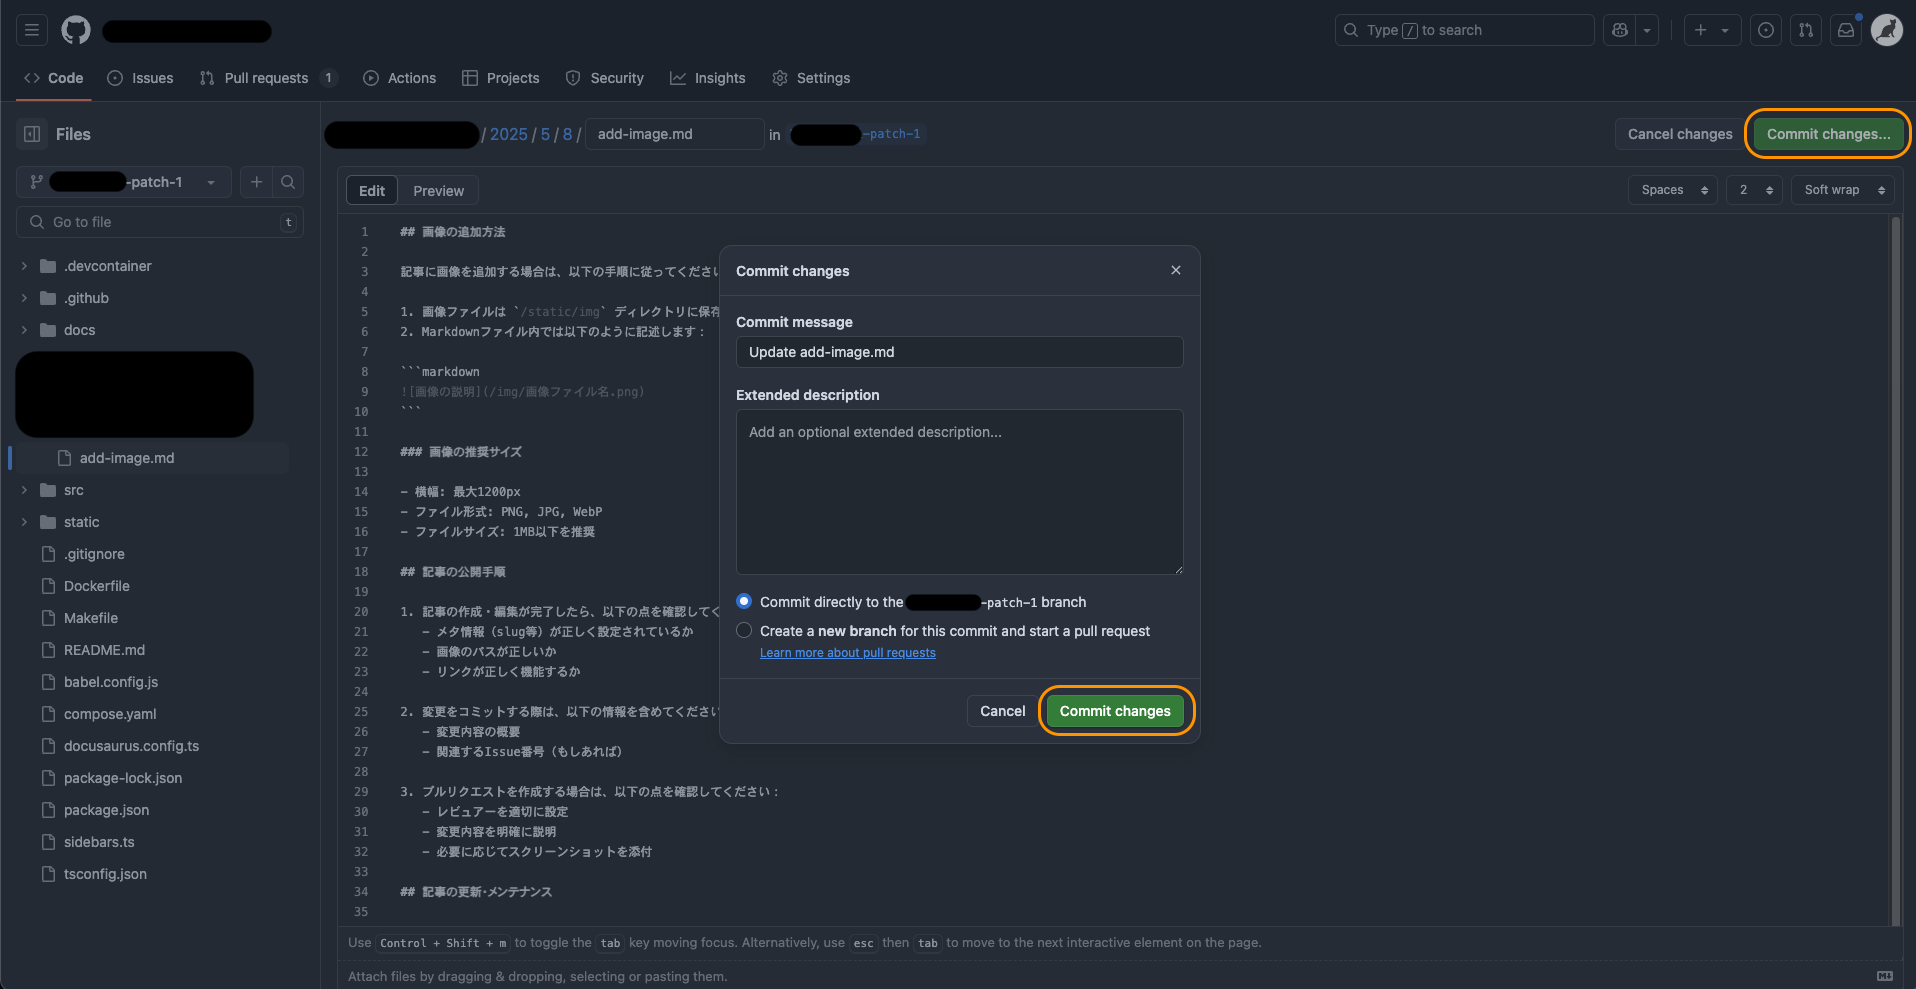Select Commit directly to branch radio
Screen dimensions: 1916x989
pos(744,601)
